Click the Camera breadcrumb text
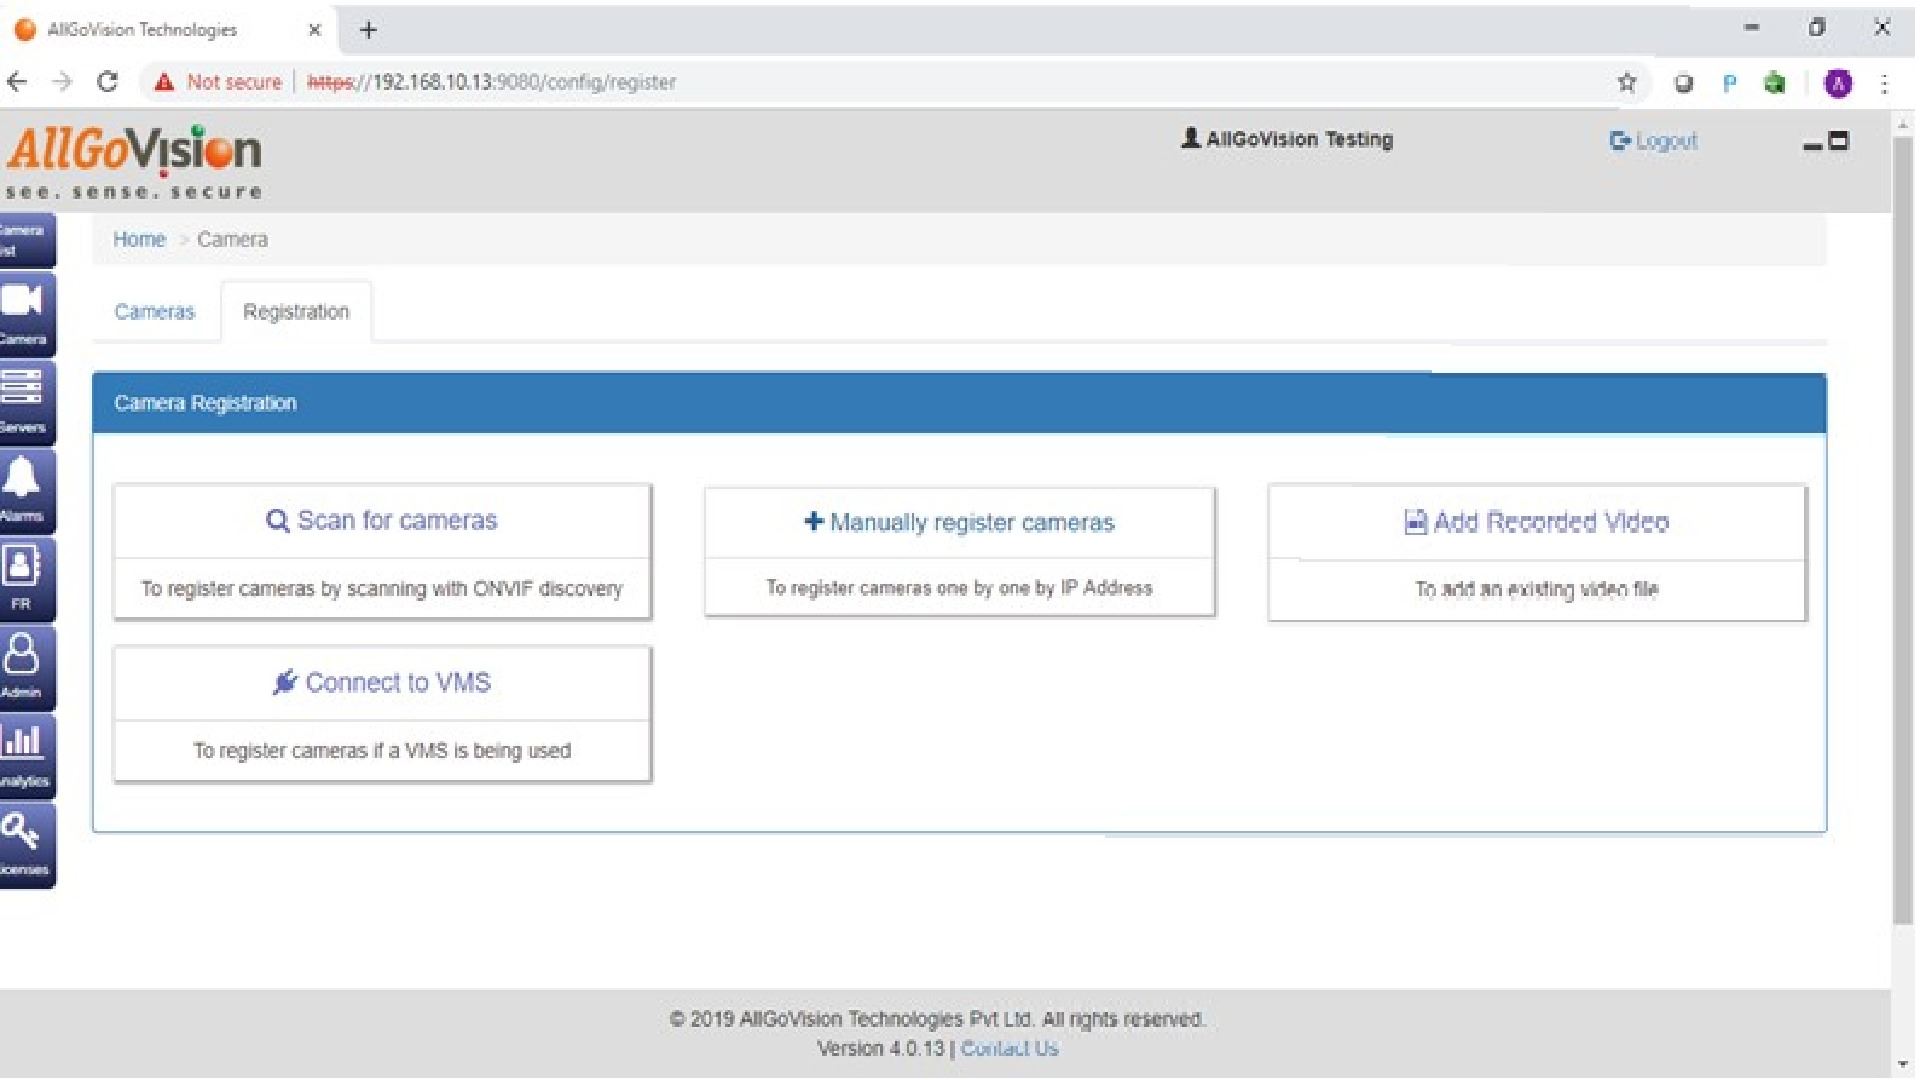 (x=232, y=240)
